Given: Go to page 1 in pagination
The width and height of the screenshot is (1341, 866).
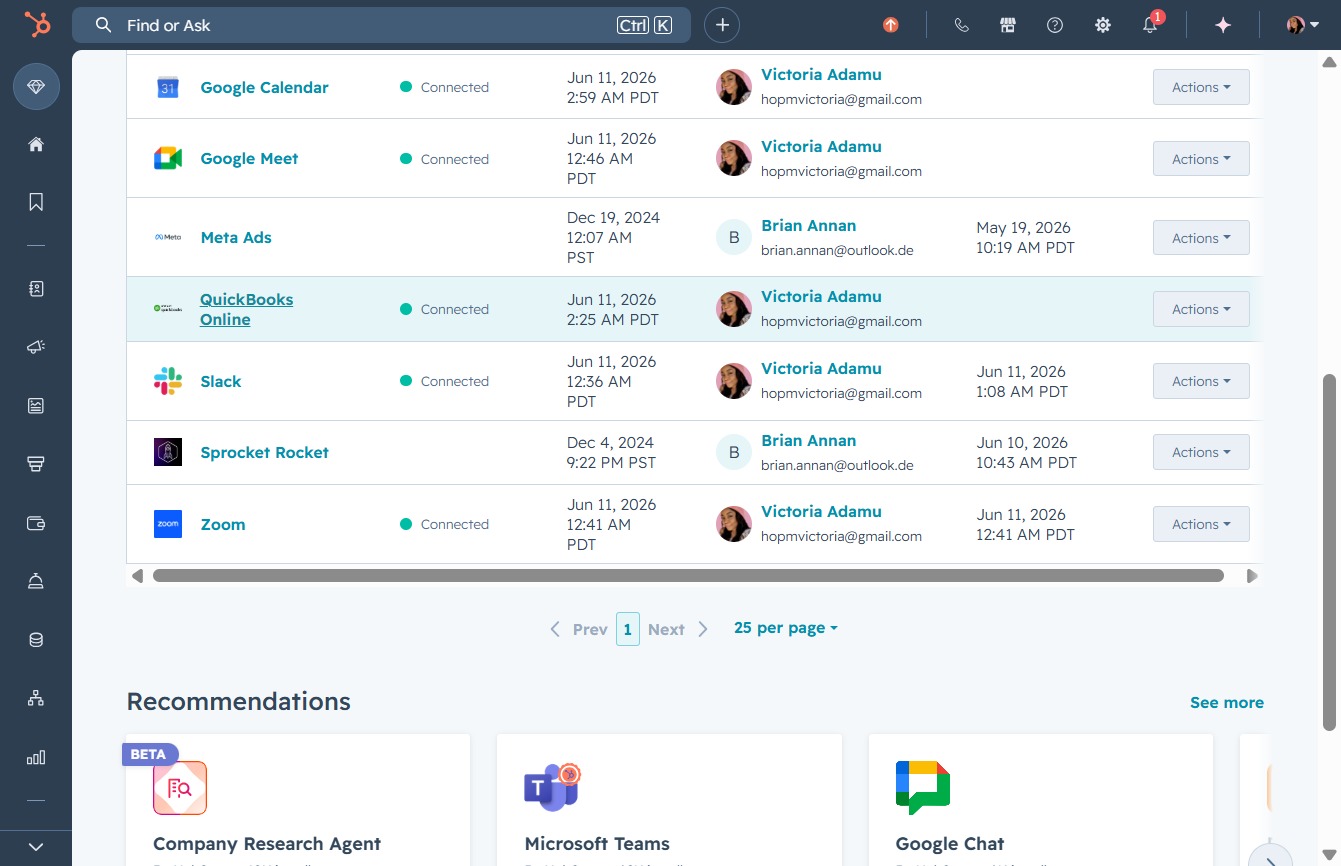Looking at the screenshot, I should pos(628,629).
